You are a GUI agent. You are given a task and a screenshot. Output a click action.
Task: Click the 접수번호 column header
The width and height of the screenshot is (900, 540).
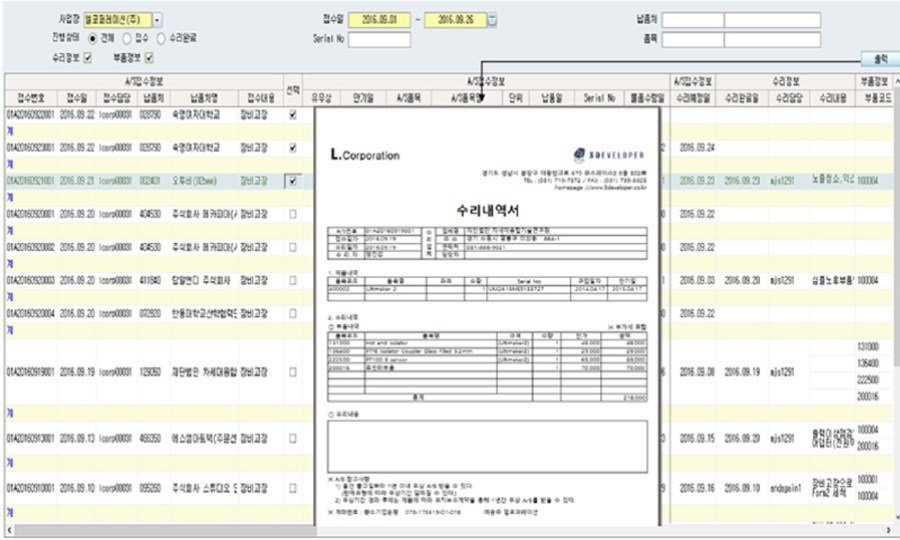[x=30, y=98]
